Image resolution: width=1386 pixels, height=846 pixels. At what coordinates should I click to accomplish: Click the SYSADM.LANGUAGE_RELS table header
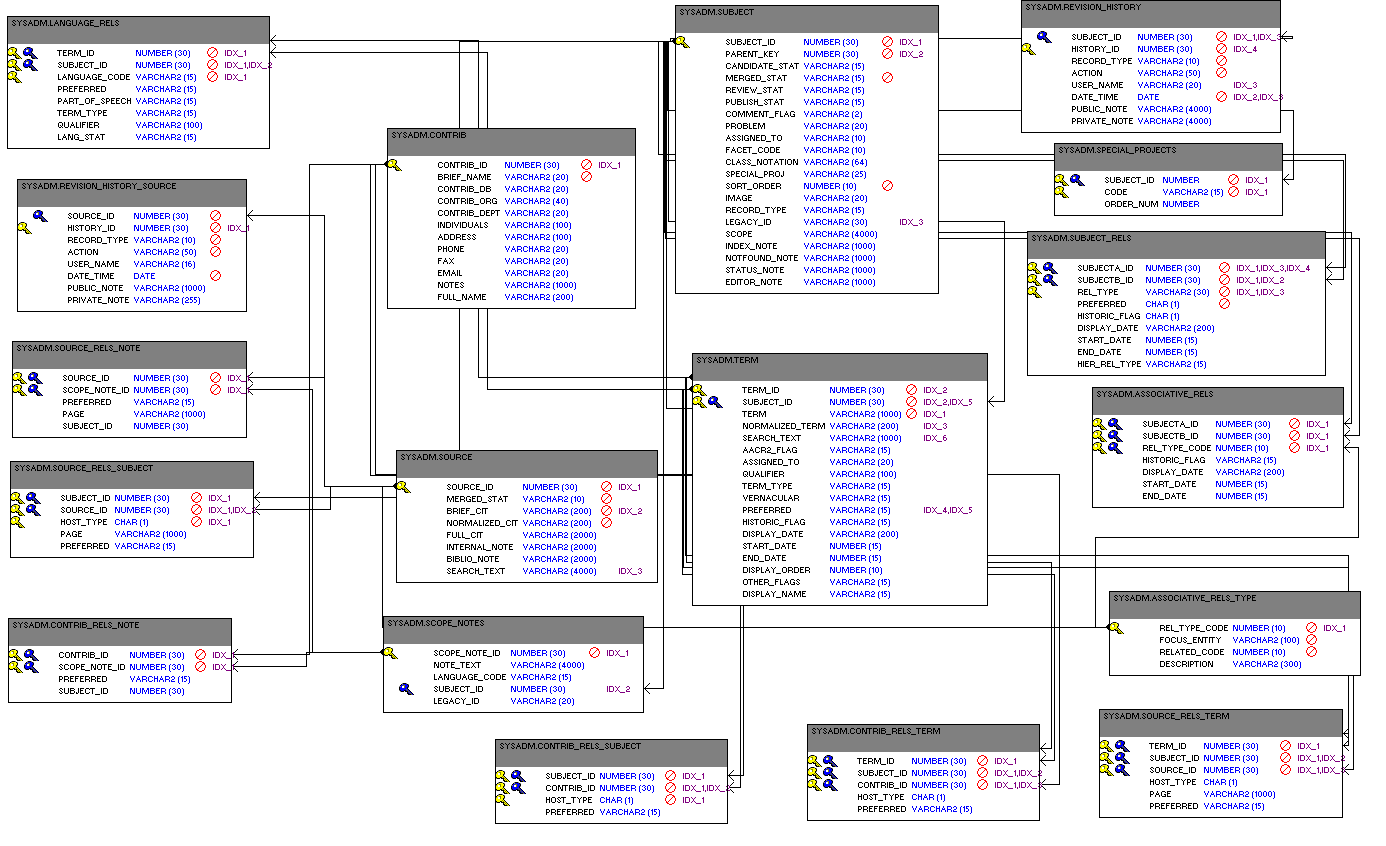[x=138, y=28]
